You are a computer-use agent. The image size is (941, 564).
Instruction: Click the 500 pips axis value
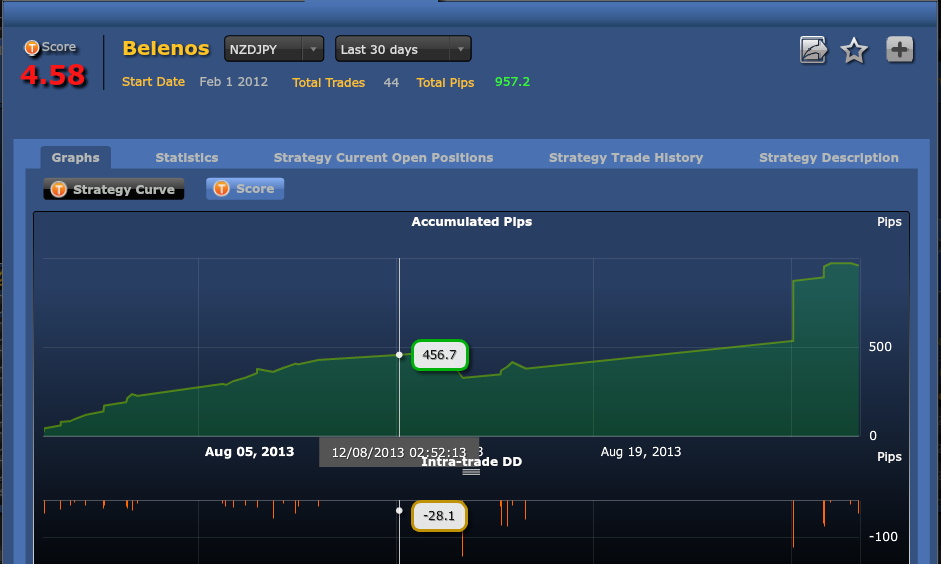click(880, 347)
